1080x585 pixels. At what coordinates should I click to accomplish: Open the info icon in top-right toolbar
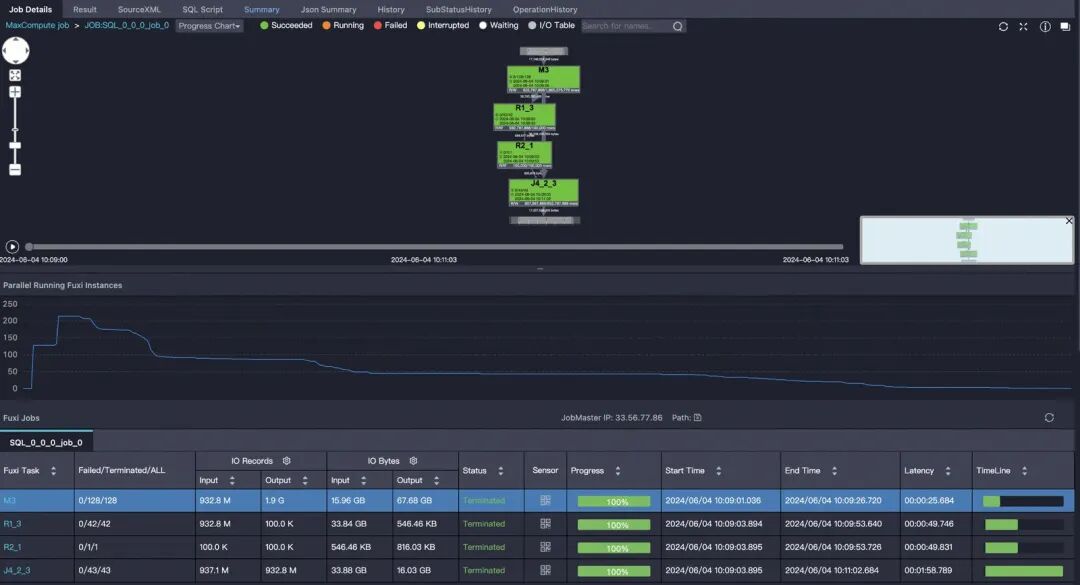tap(1045, 26)
